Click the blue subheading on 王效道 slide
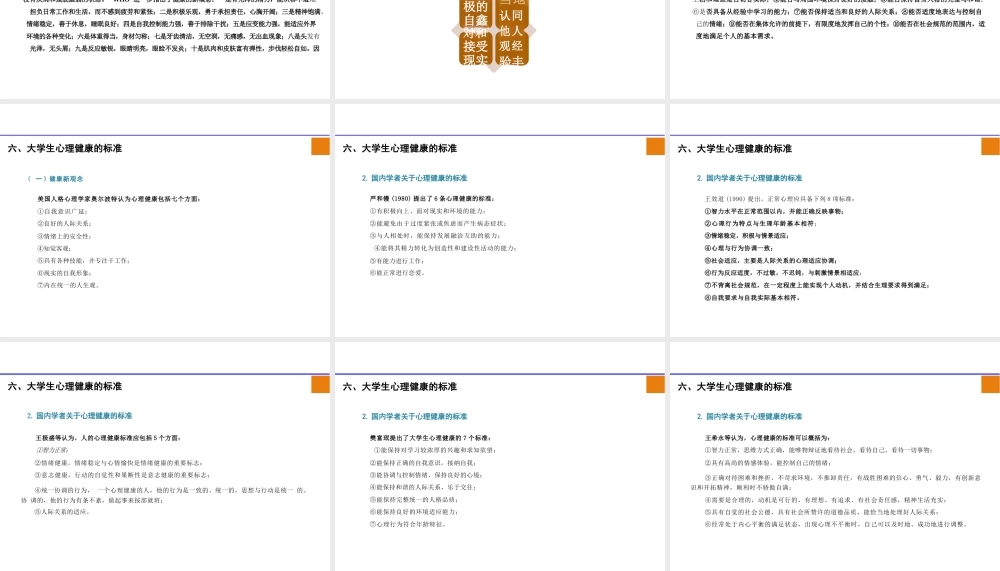The width and height of the screenshot is (1000, 571). click(x=749, y=178)
